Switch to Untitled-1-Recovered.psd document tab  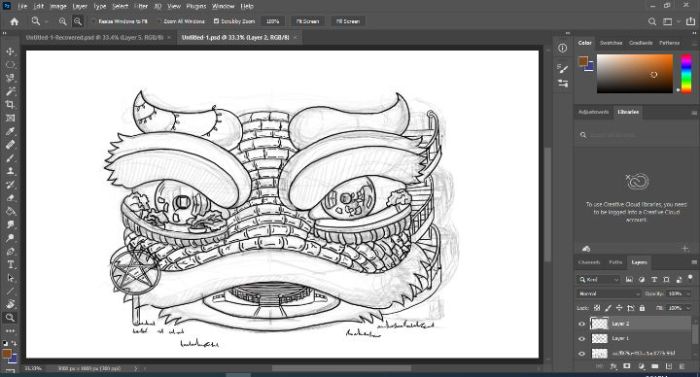(x=95, y=38)
